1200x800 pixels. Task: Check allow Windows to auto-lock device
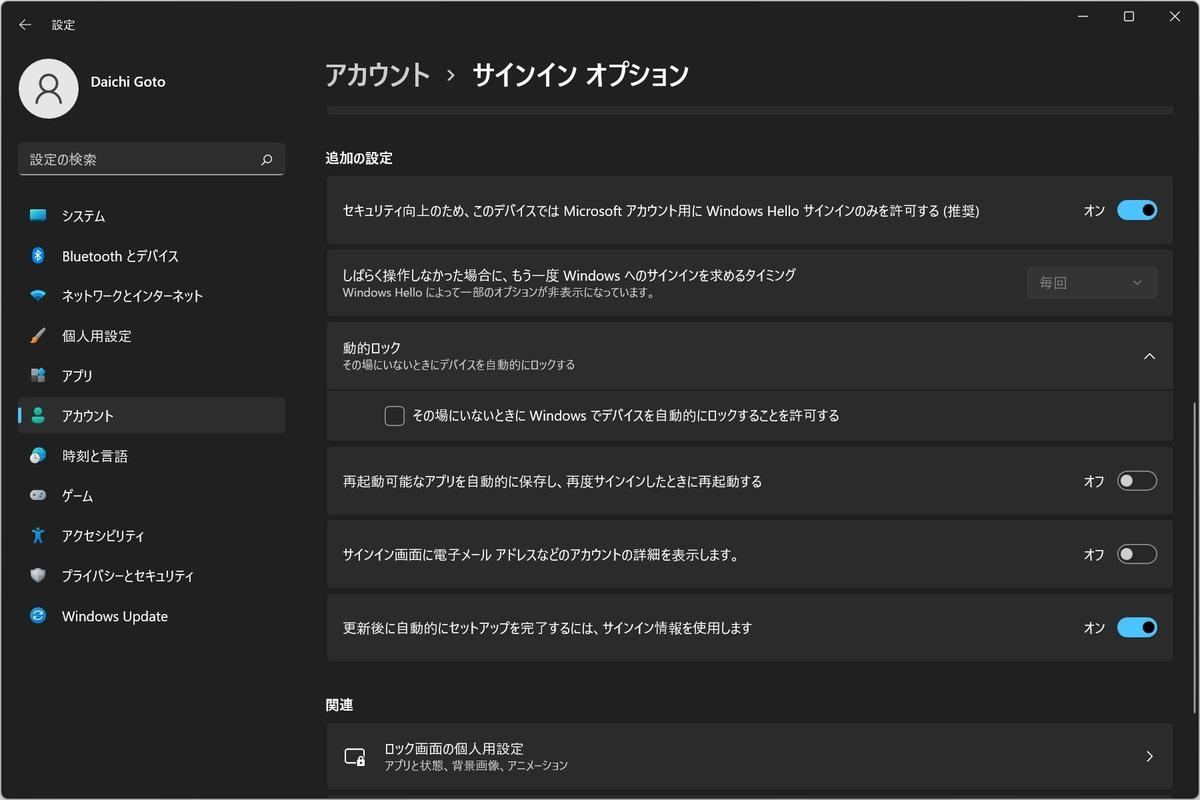(394, 416)
